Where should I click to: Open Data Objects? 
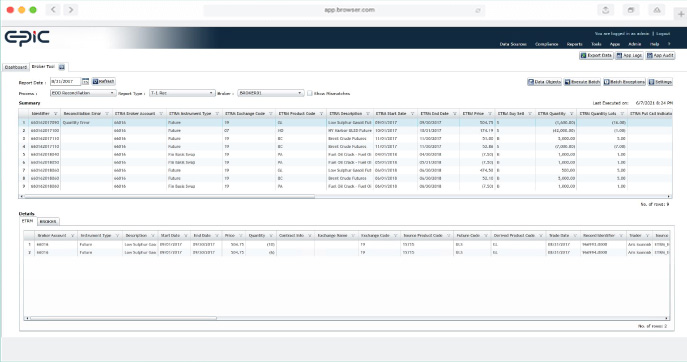pos(544,82)
